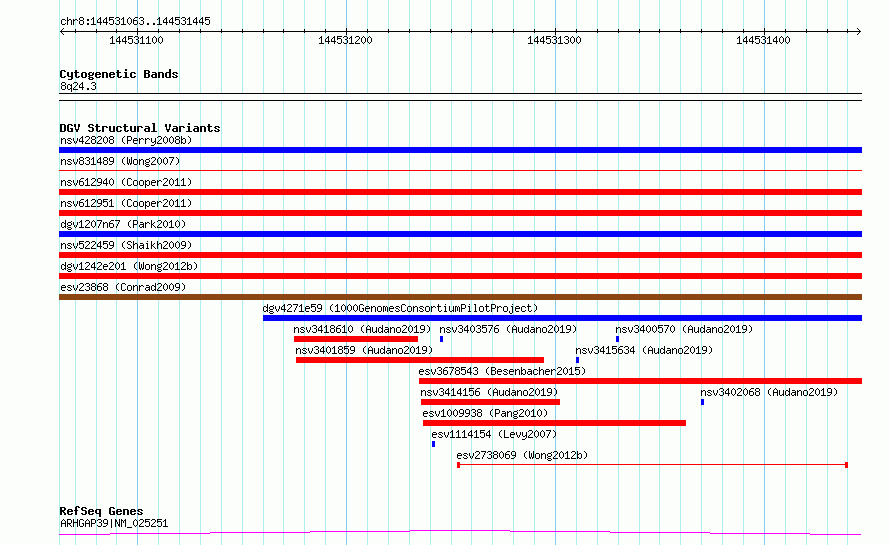890x545 pixels.
Task: Open nsv3402068 (Audano2019) label
Action: [x=769, y=392]
